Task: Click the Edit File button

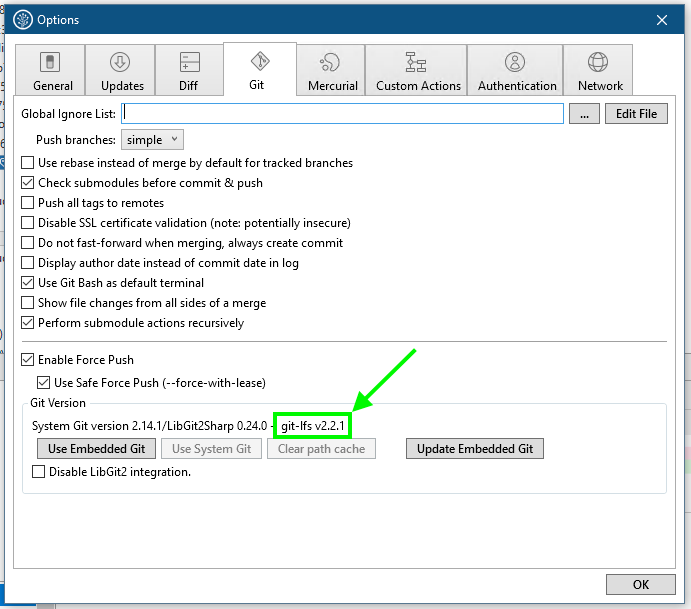Action: [636, 114]
